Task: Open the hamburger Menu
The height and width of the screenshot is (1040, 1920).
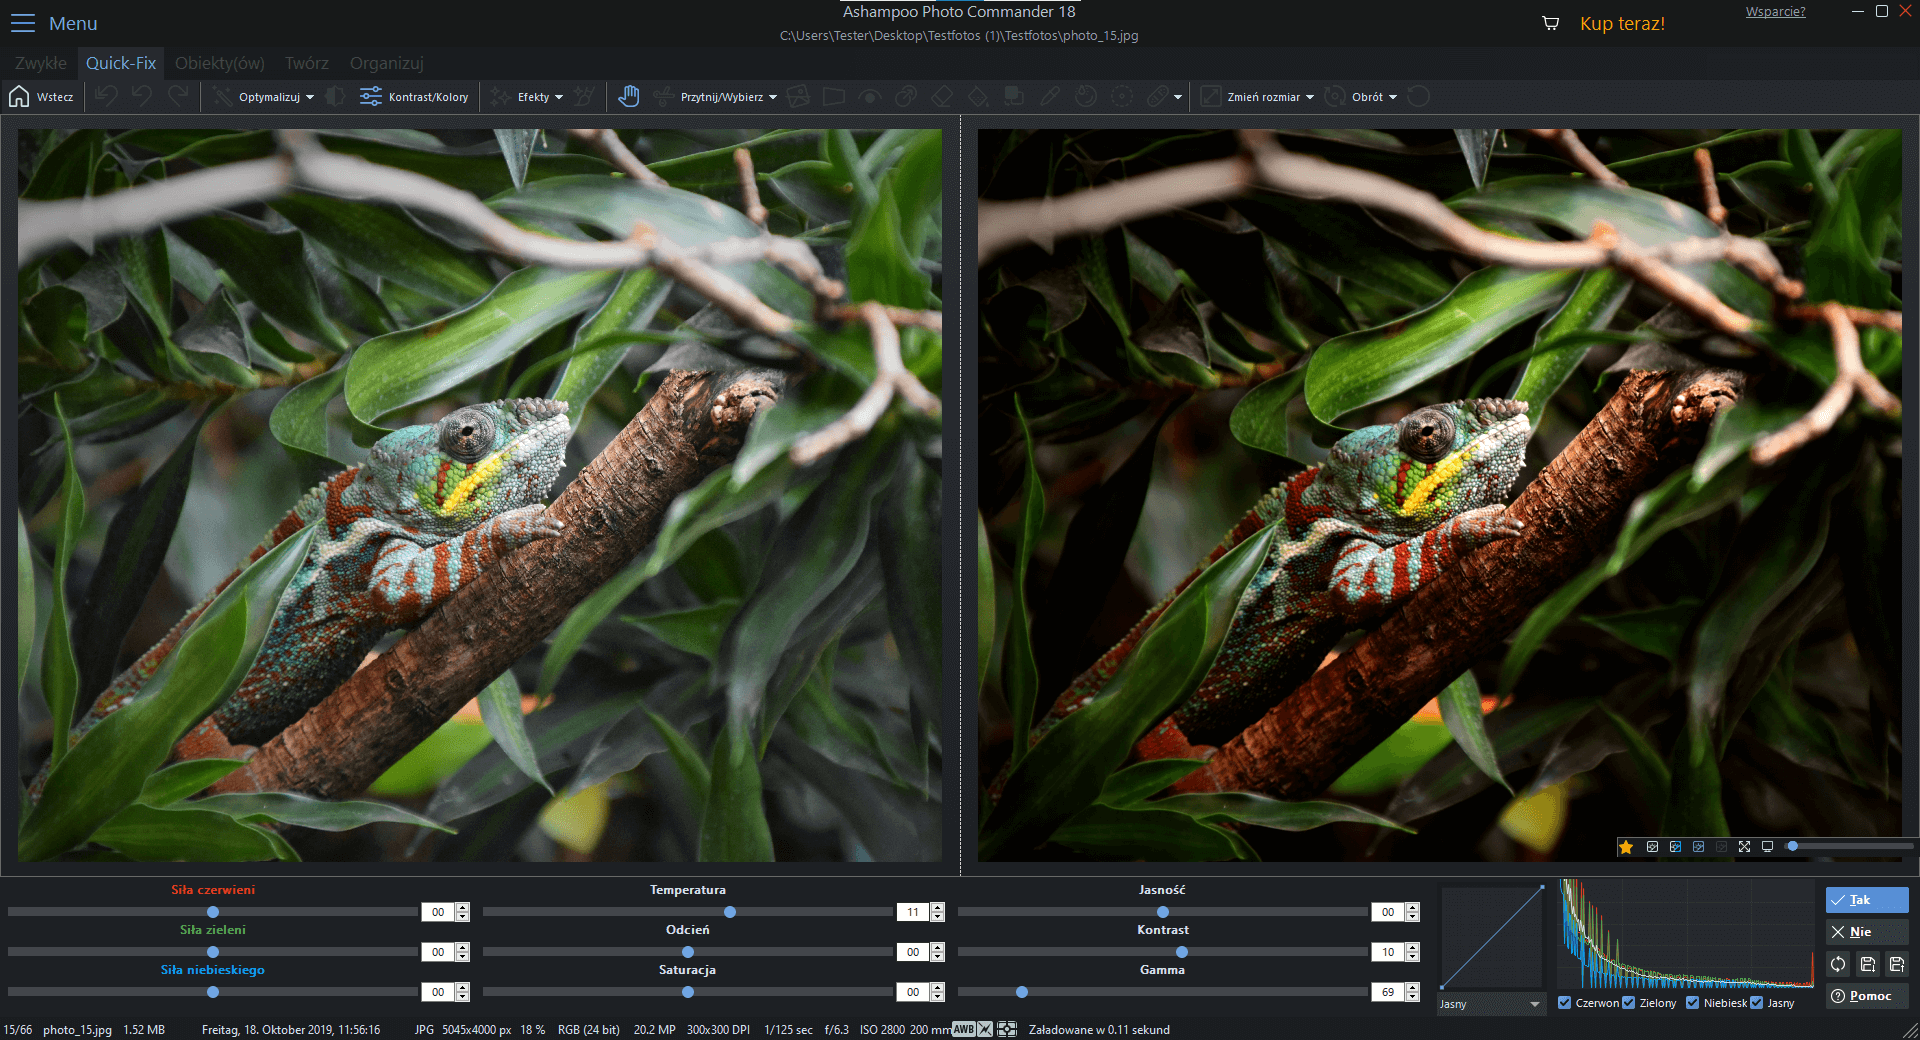Action: (x=23, y=23)
